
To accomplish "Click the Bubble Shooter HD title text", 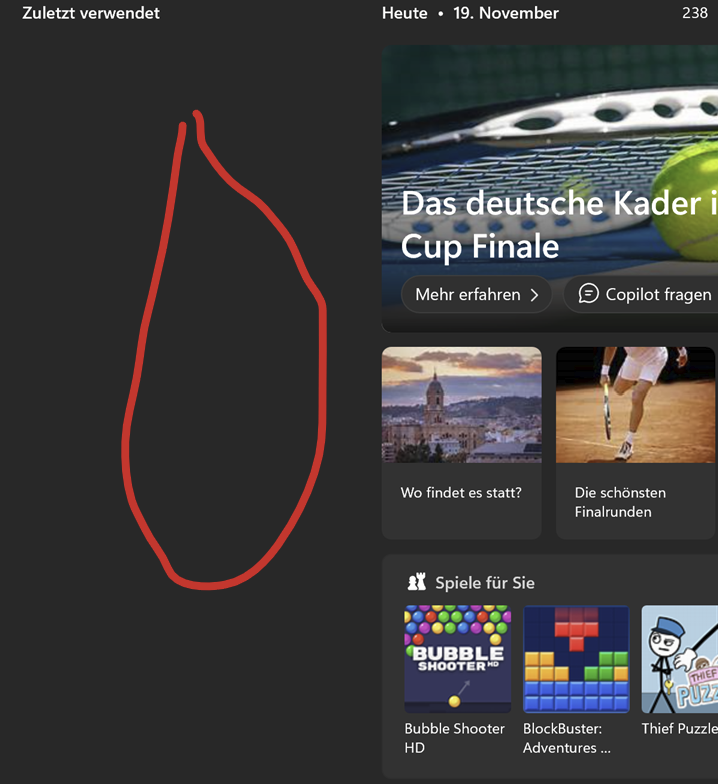I will tap(454, 738).
